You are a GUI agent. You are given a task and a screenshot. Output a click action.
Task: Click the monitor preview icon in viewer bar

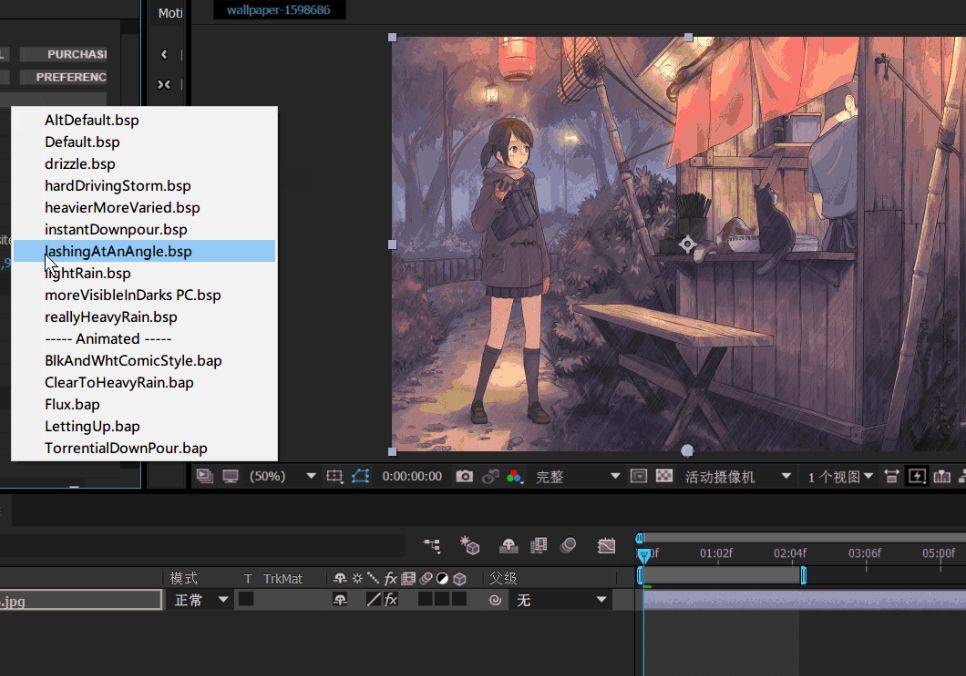pos(230,476)
